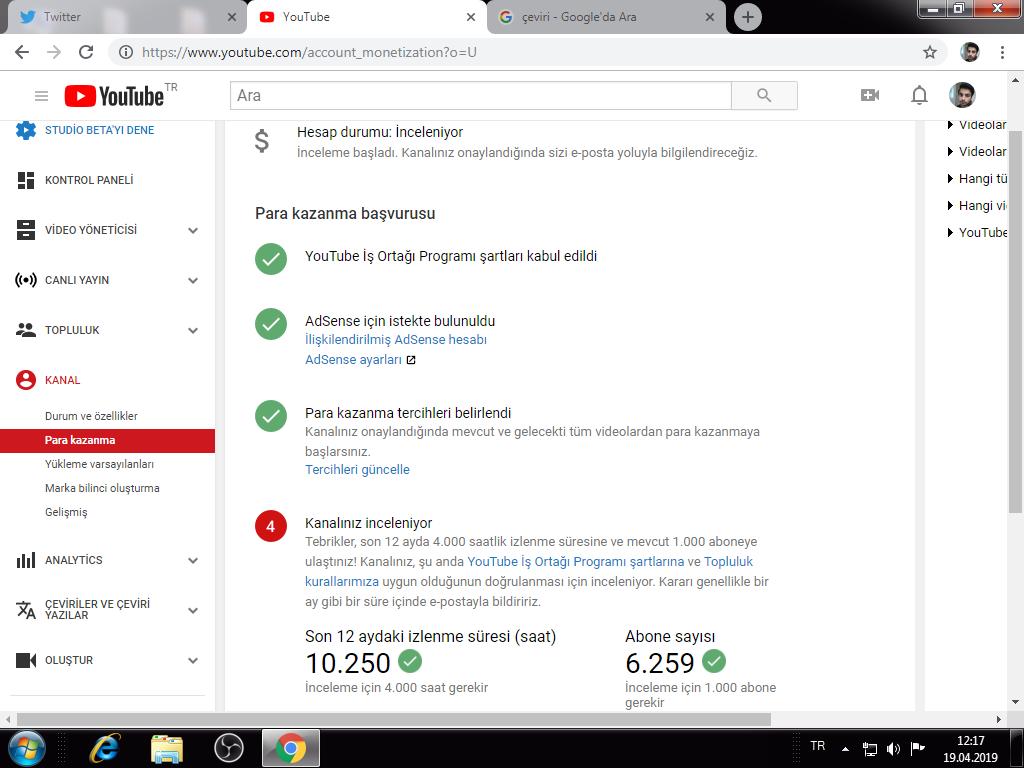Click the search magnifier button
This screenshot has width=1024, height=768.
[x=764, y=96]
